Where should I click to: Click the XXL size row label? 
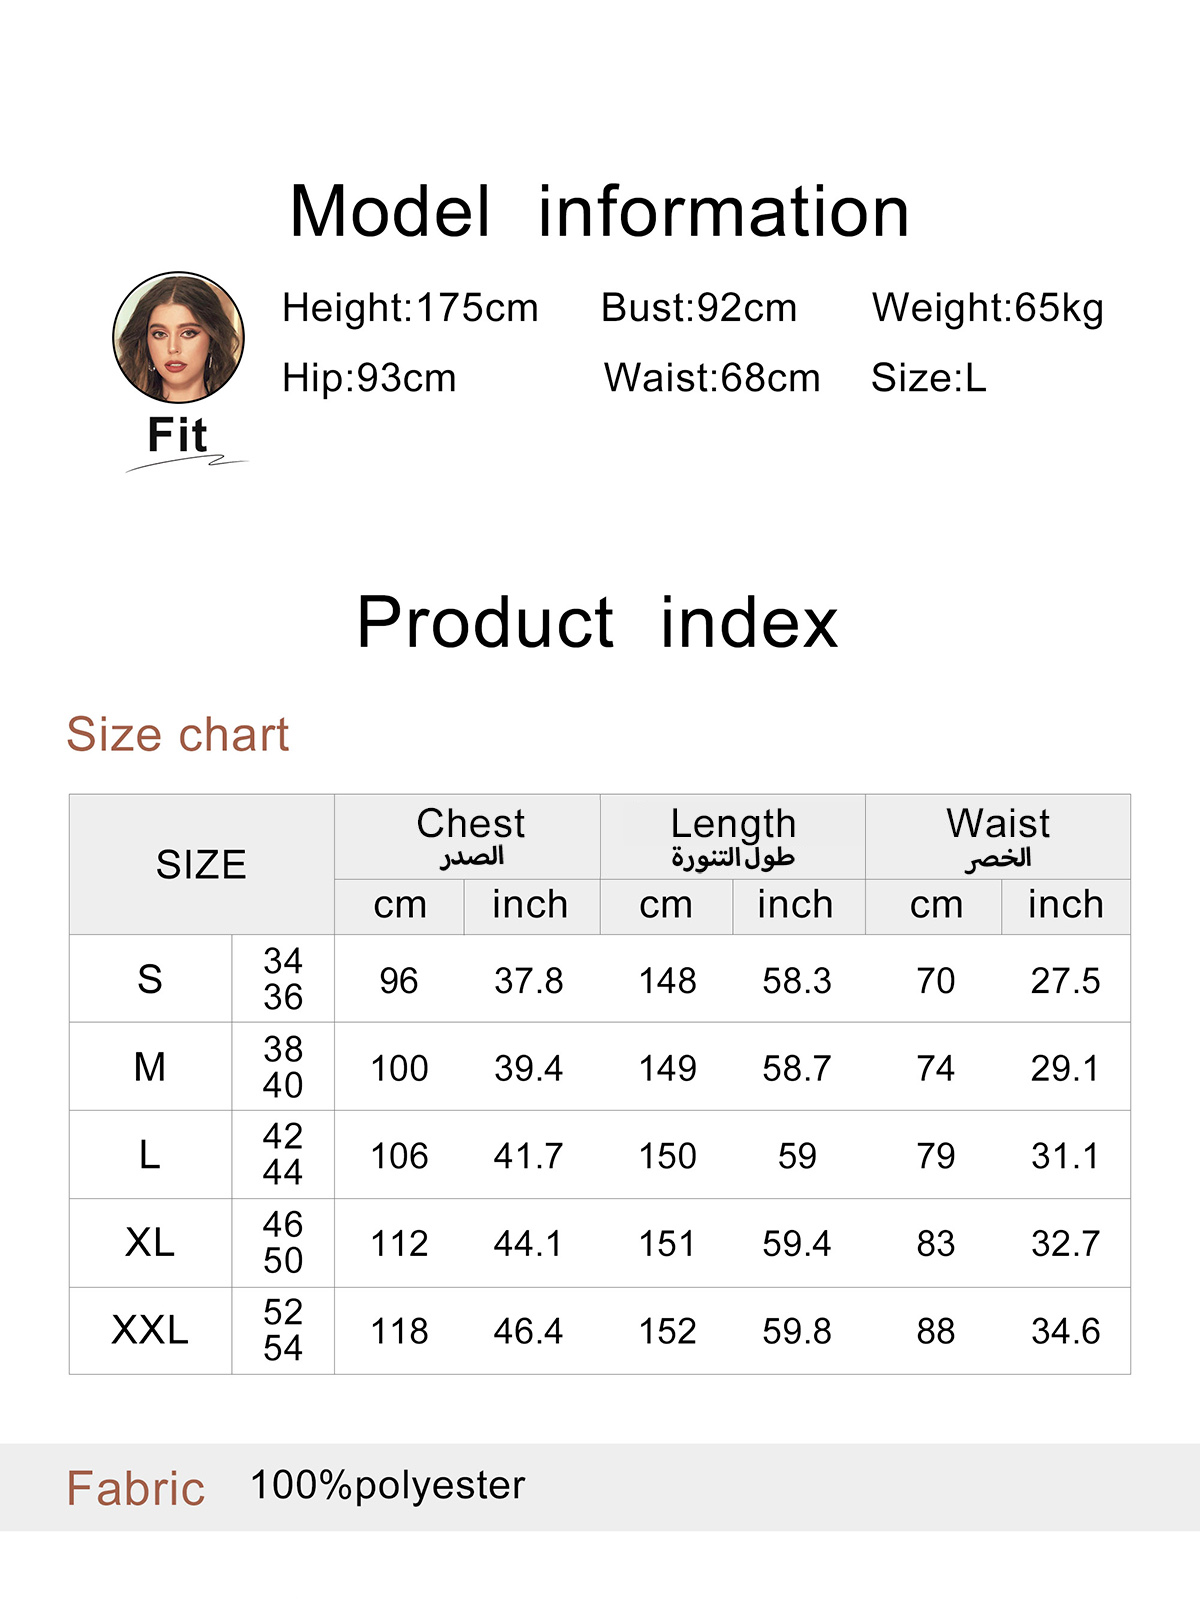click(150, 1331)
